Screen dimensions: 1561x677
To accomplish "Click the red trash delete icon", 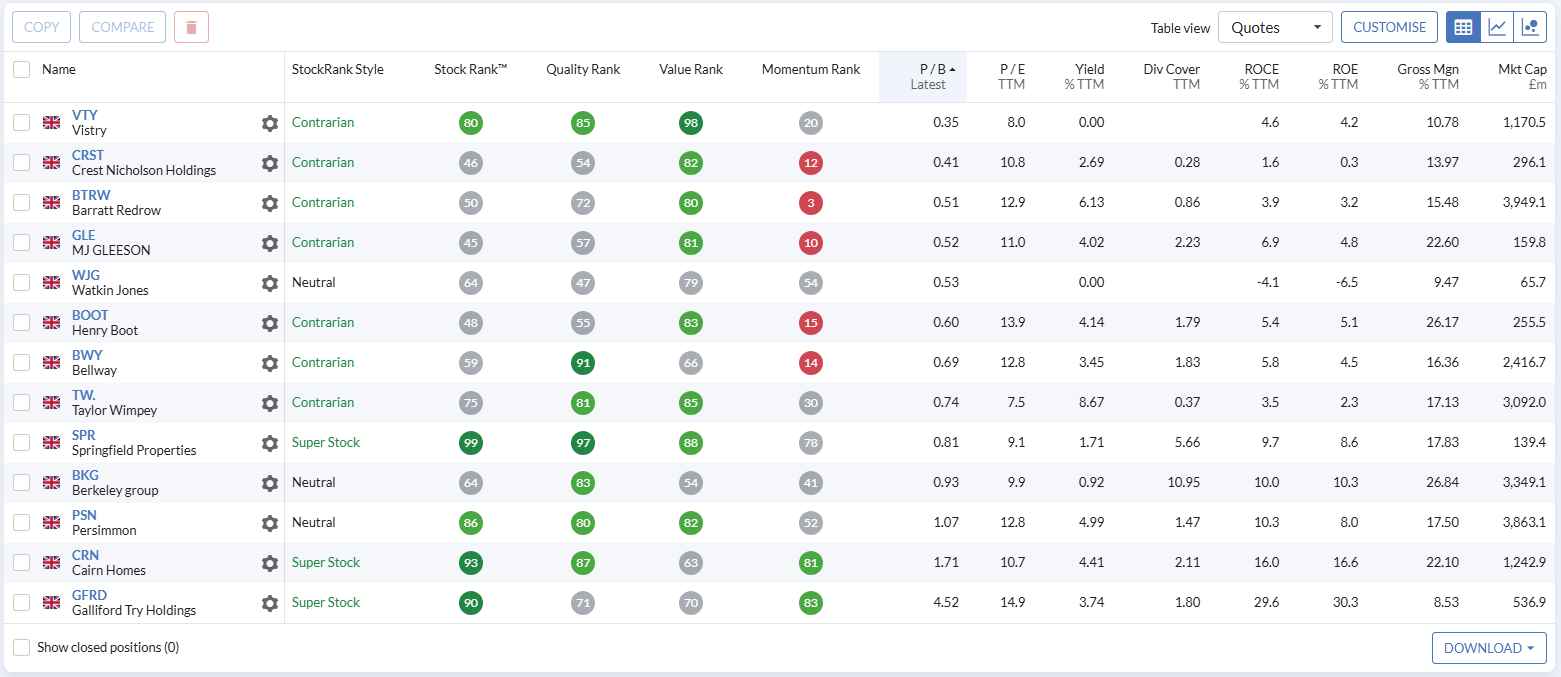I will tap(191, 27).
